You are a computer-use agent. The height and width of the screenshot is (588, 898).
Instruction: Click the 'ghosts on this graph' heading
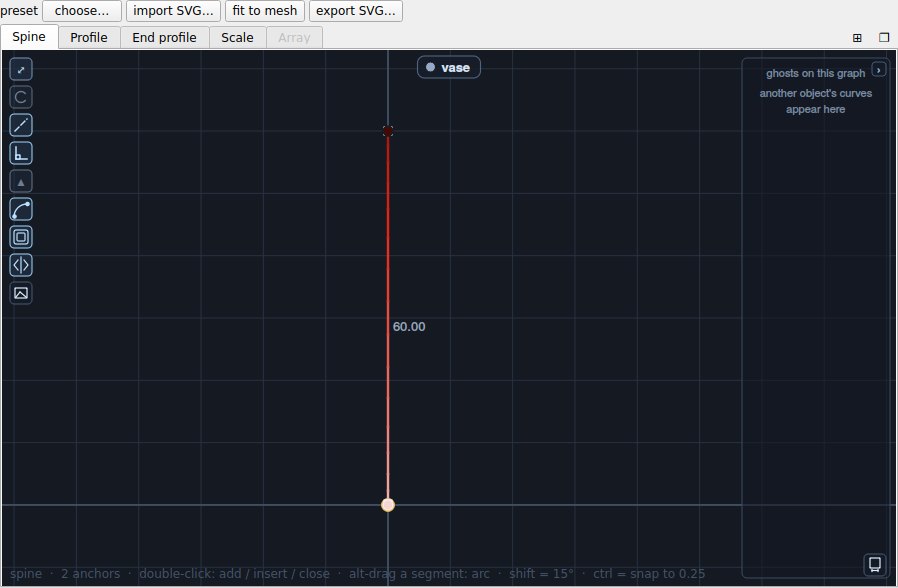(815, 73)
